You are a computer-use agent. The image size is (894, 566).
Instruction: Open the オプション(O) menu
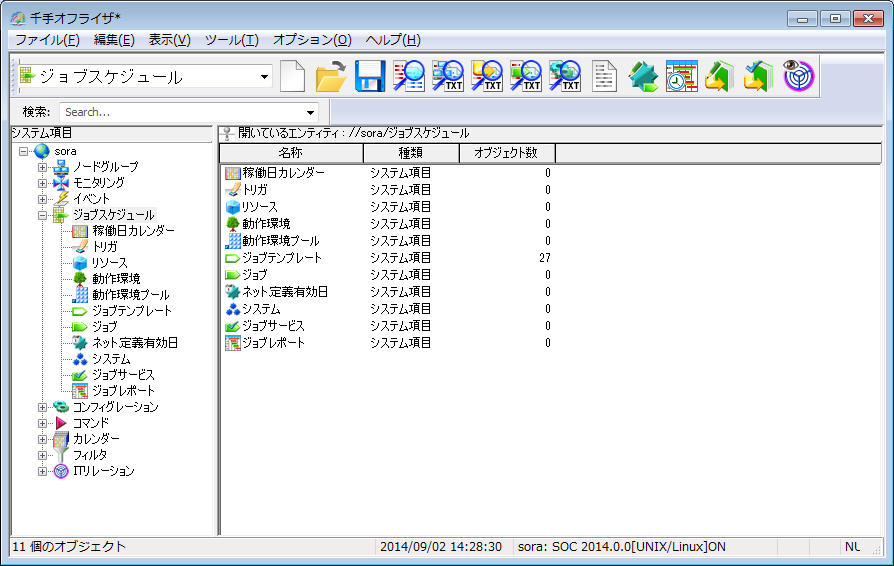312,40
